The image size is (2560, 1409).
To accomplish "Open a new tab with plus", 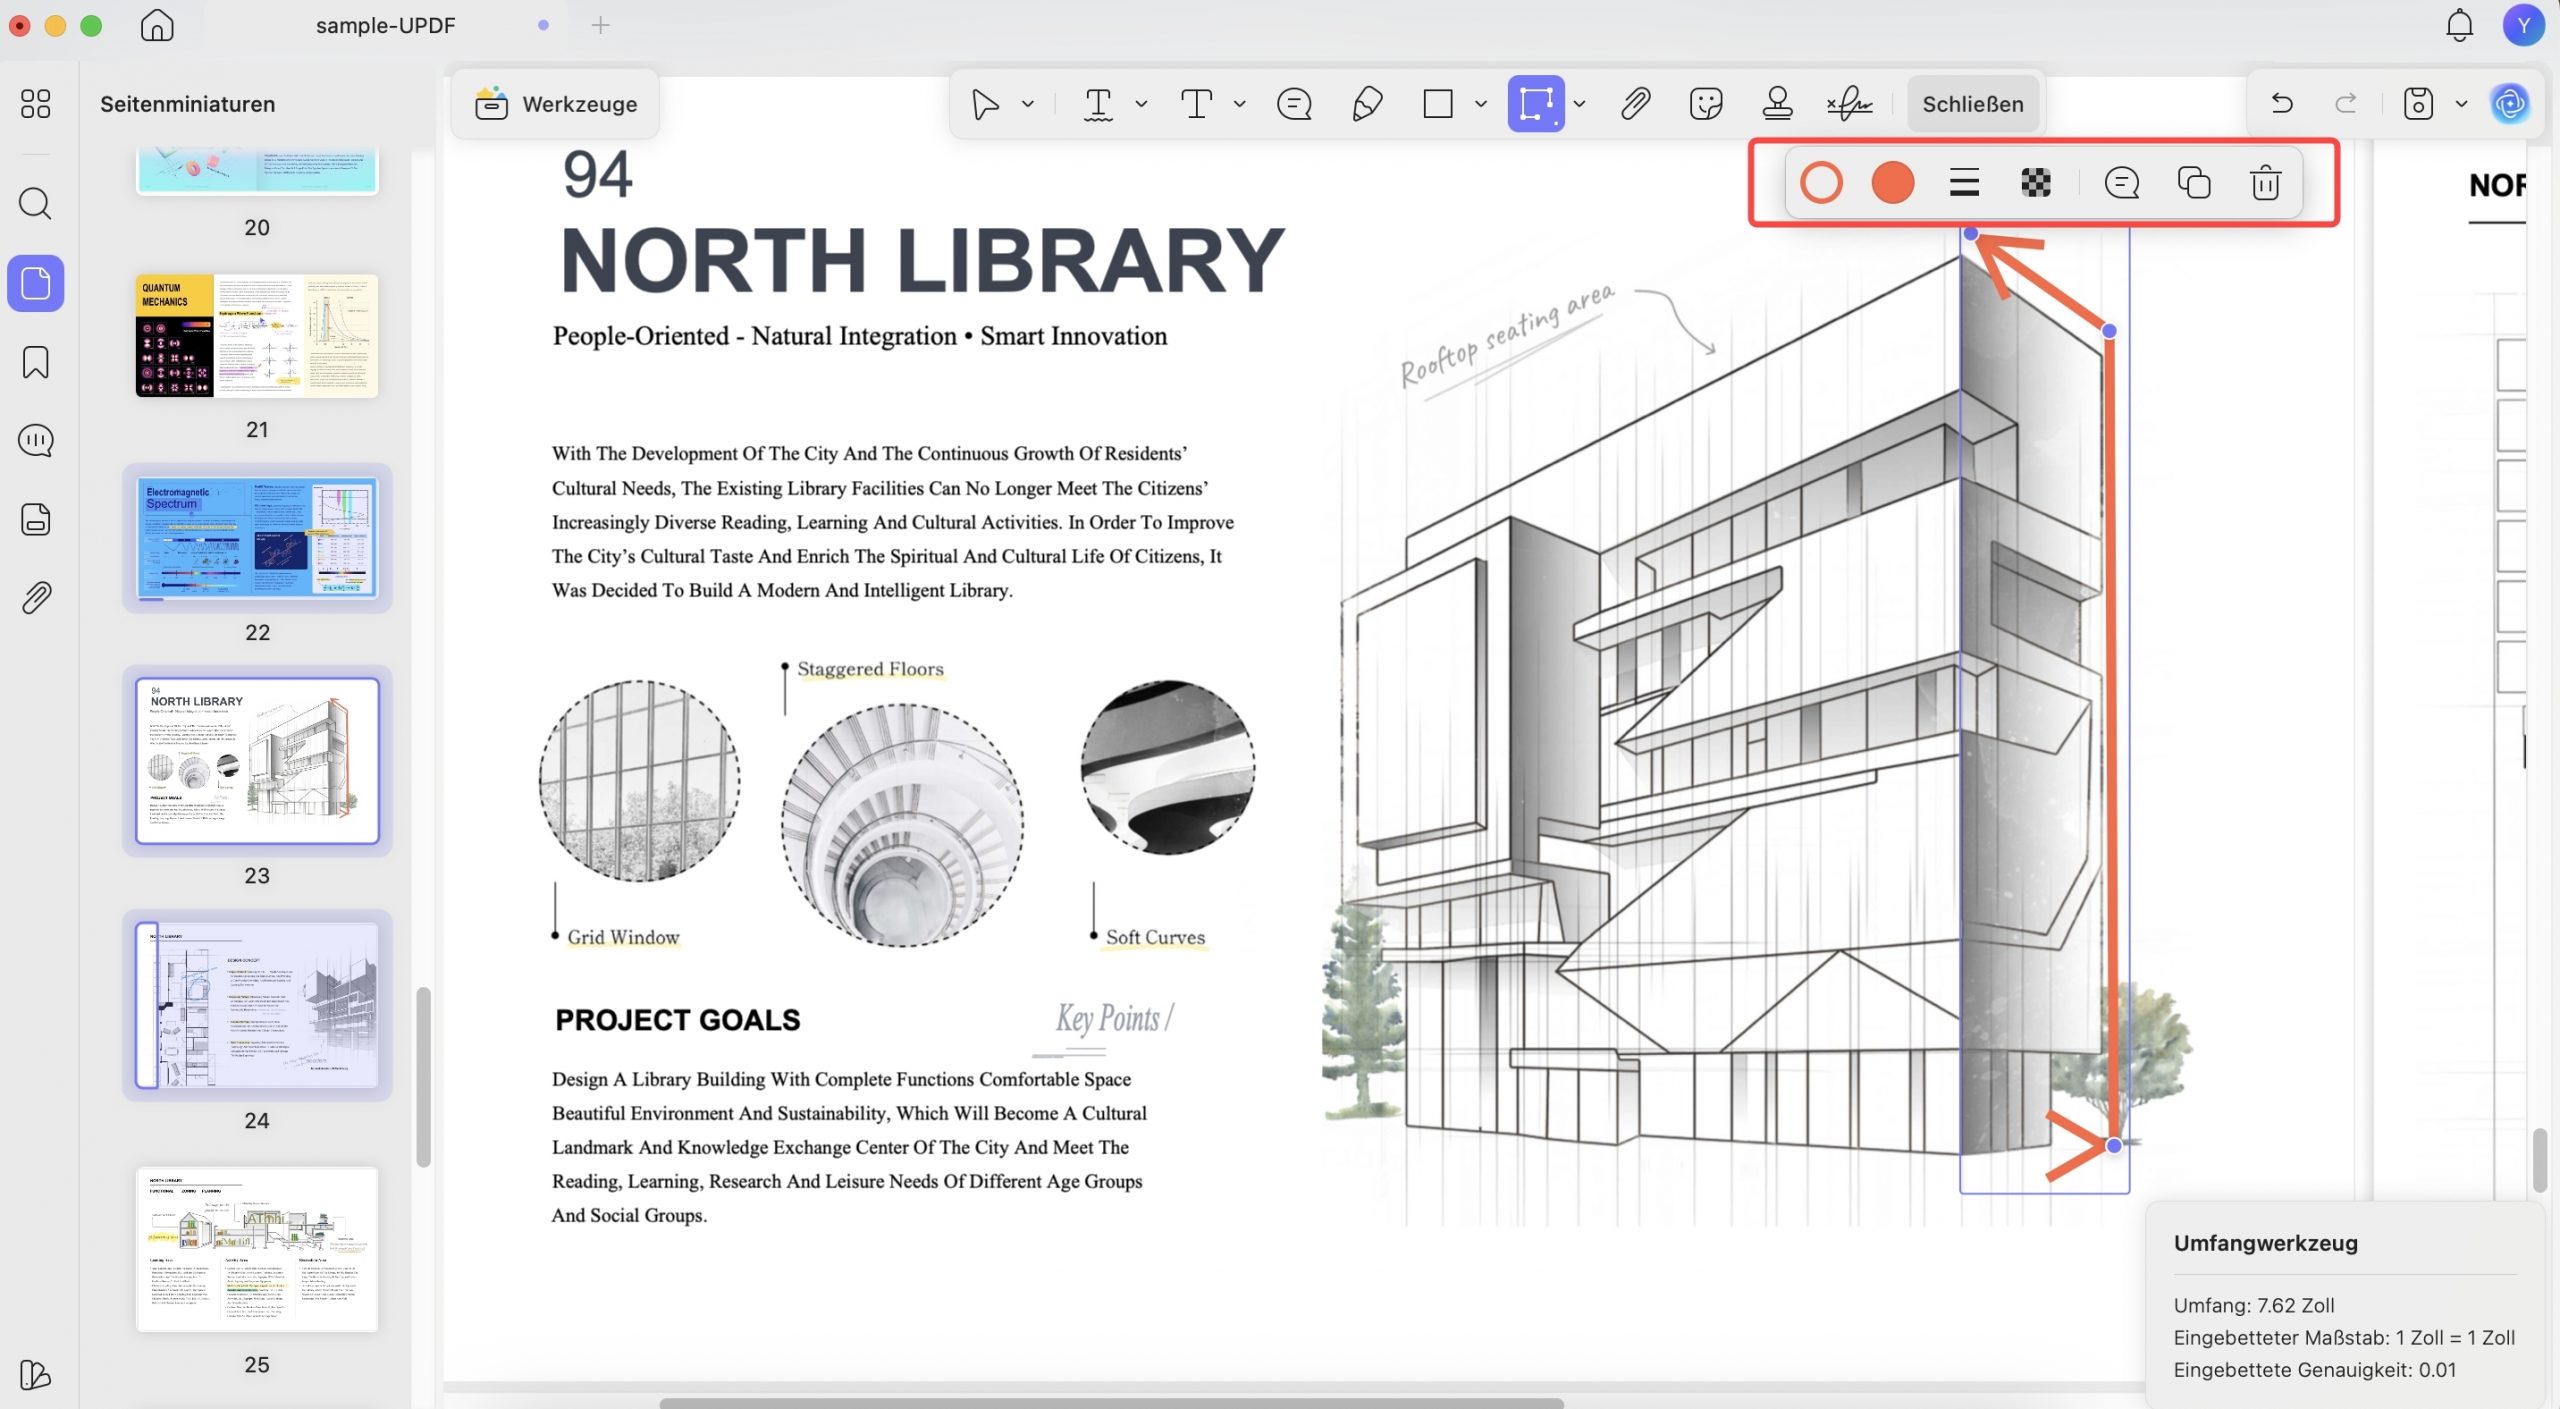I will (601, 26).
